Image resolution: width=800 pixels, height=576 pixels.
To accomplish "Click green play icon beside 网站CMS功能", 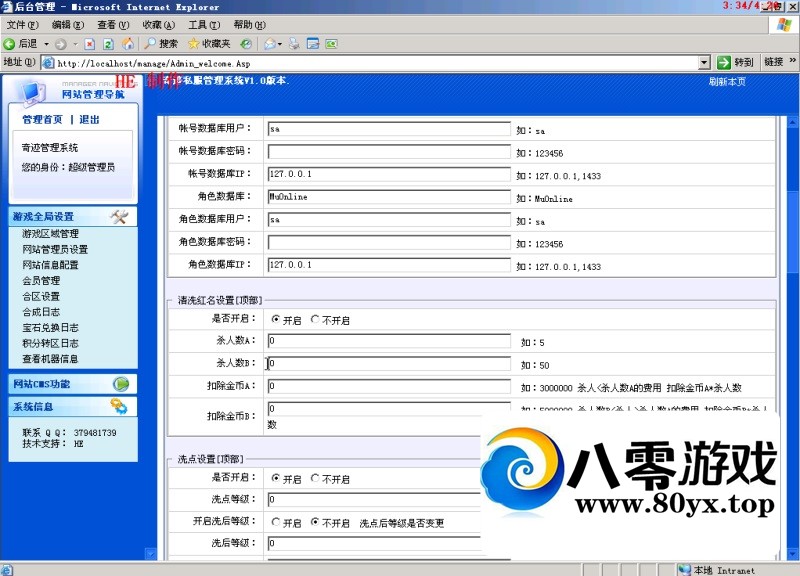I will pyautogui.click(x=121, y=384).
